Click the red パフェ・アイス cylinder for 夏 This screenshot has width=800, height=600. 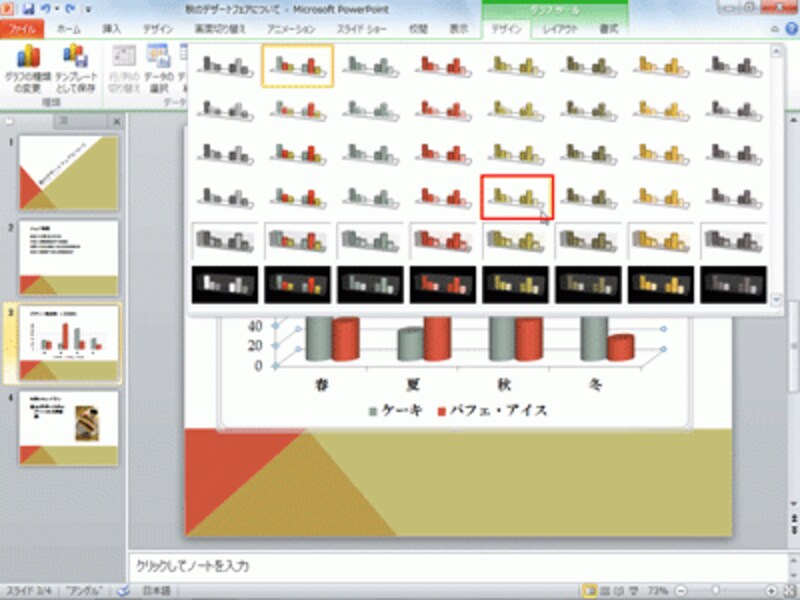[437, 338]
